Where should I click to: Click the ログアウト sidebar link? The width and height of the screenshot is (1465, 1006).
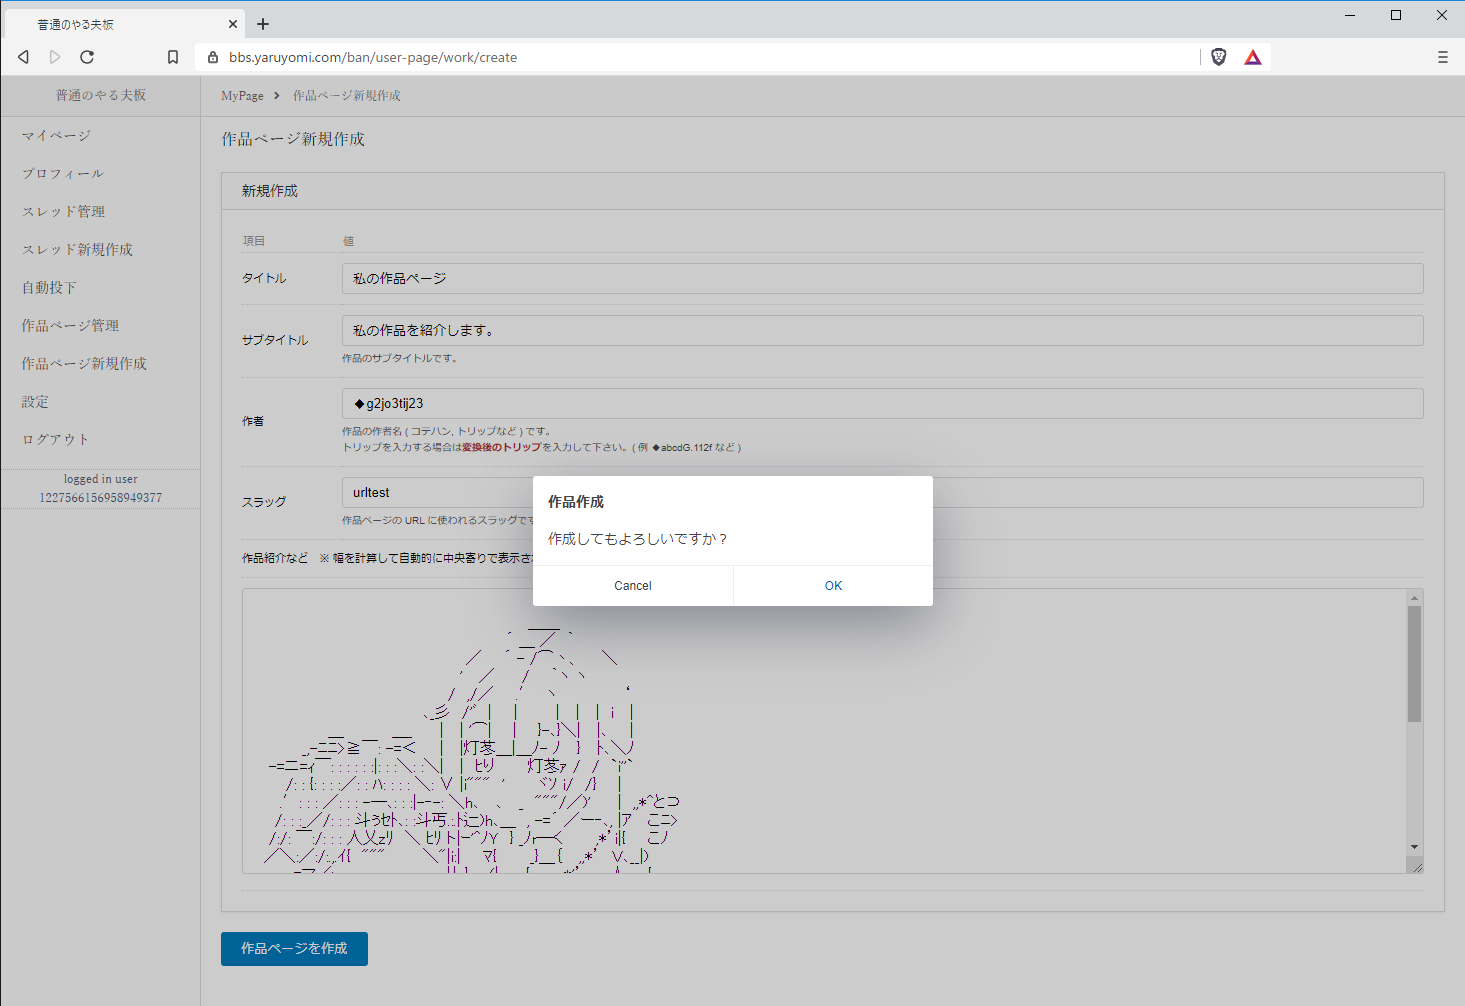click(x=56, y=440)
